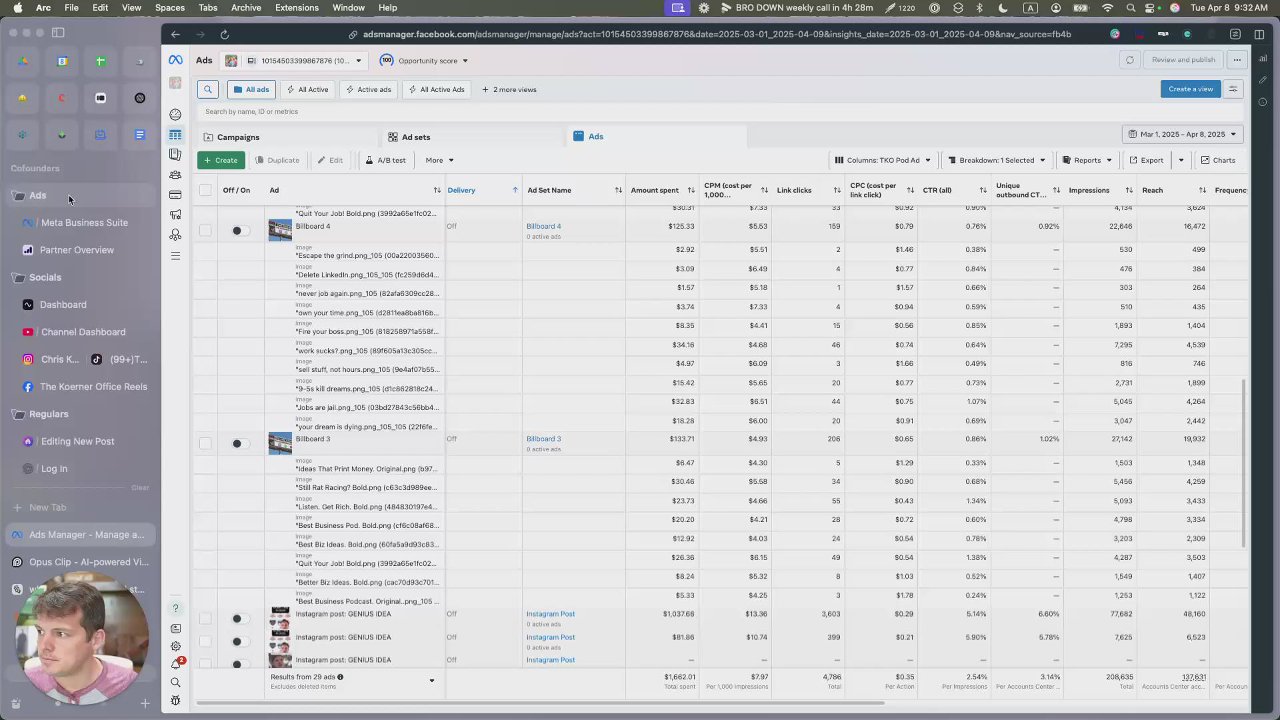
Task: Sort by Ad Set Name column arrows
Action: pyautogui.click(x=618, y=190)
